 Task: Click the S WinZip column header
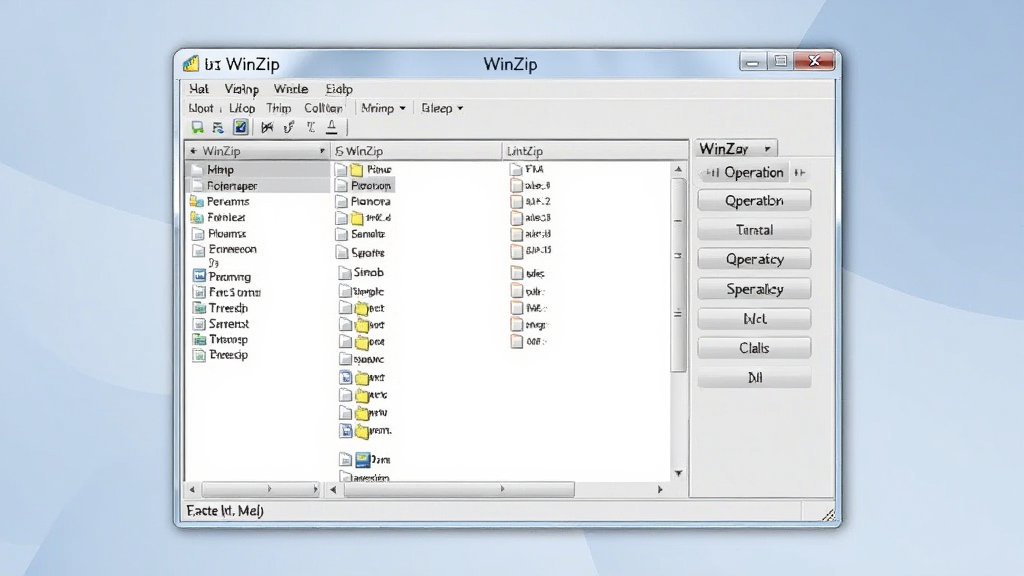[x=417, y=151]
